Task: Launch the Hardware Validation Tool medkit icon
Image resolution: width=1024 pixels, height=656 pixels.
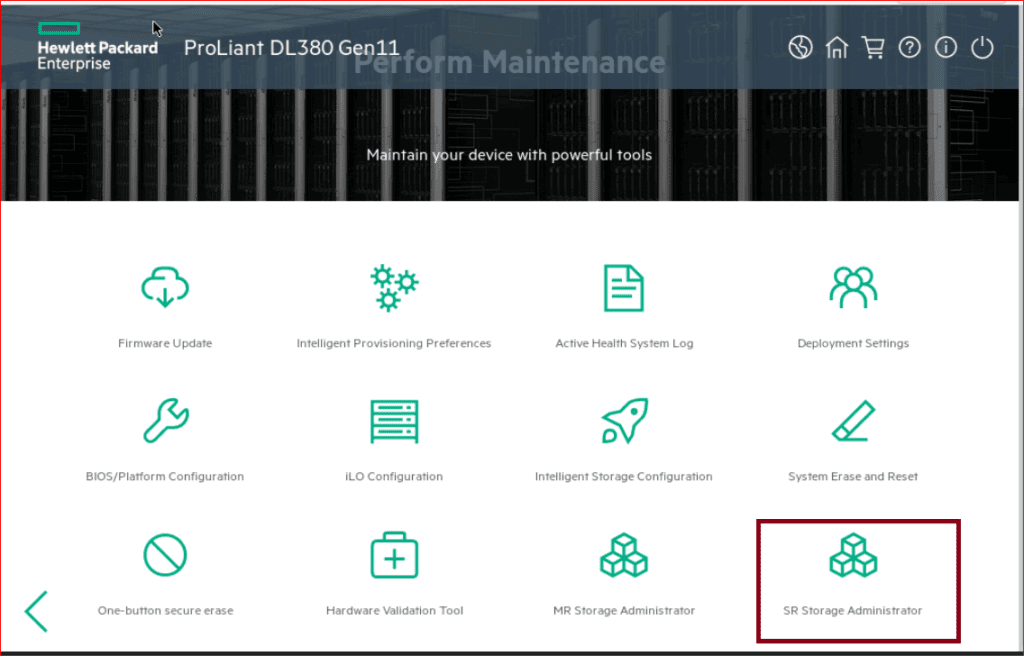Action: coord(394,555)
